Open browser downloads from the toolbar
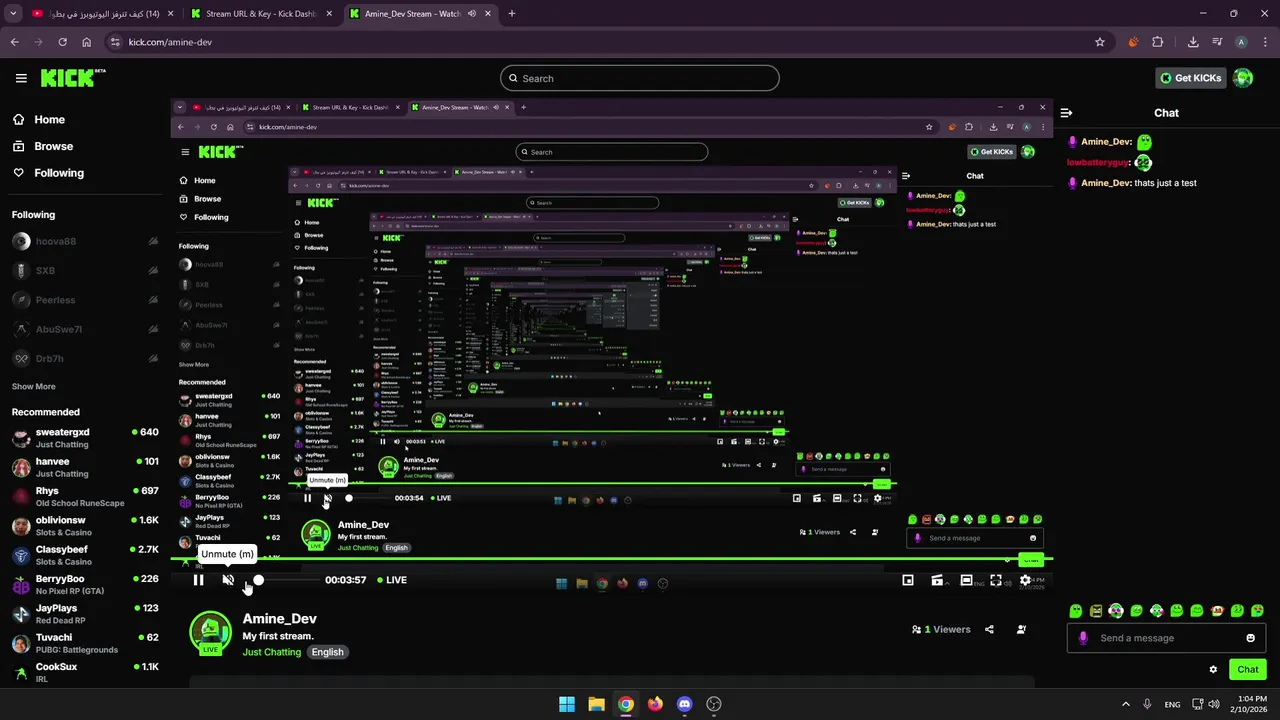This screenshot has height=720, width=1280. [x=1193, y=42]
